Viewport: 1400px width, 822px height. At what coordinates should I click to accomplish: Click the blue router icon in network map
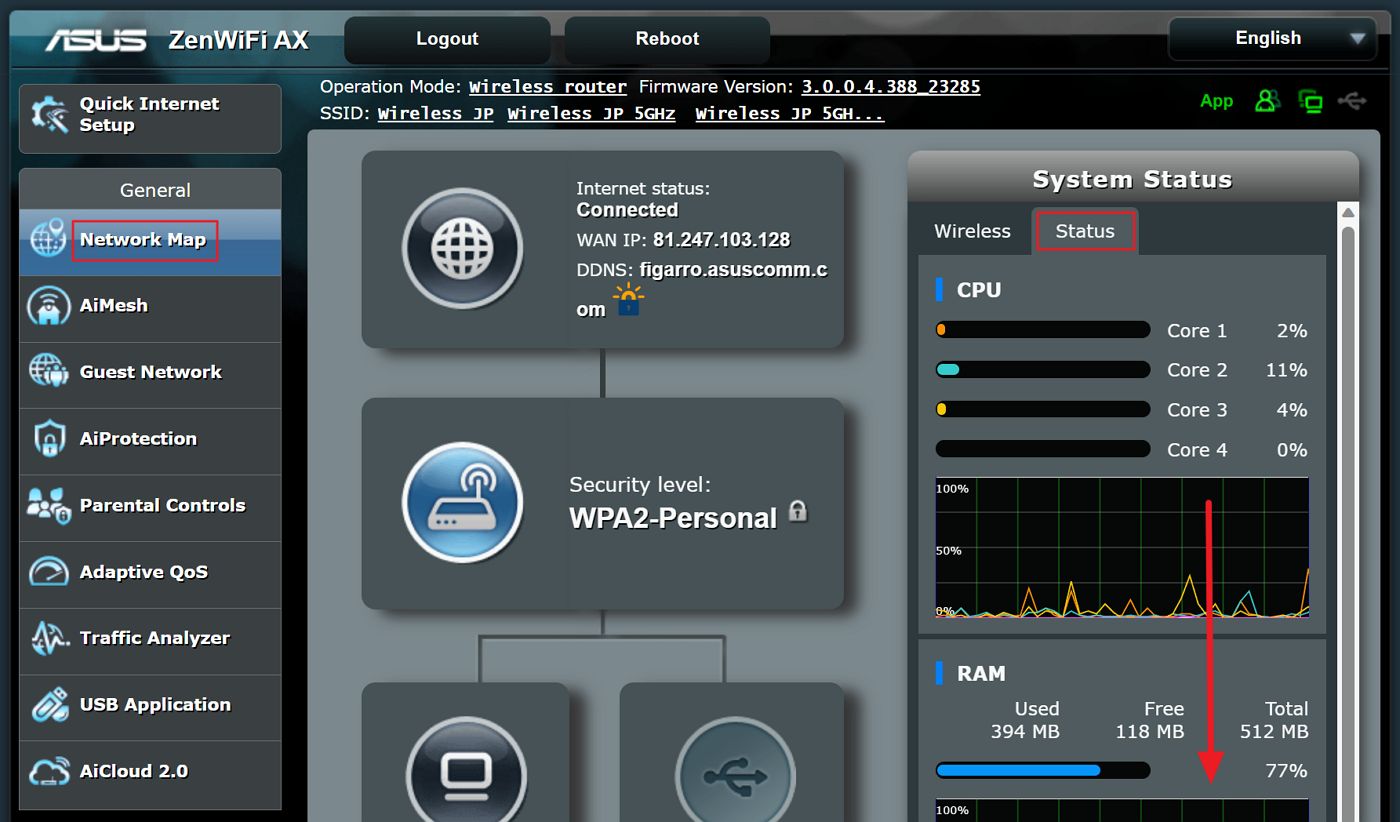point(463,503)
